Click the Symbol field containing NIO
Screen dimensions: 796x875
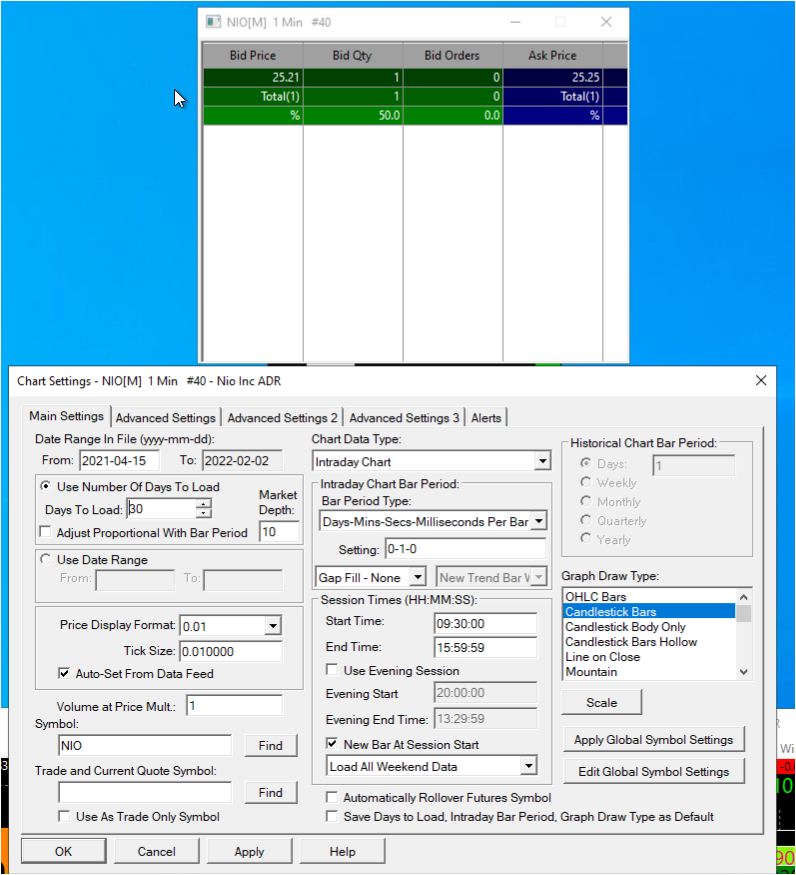145,746
